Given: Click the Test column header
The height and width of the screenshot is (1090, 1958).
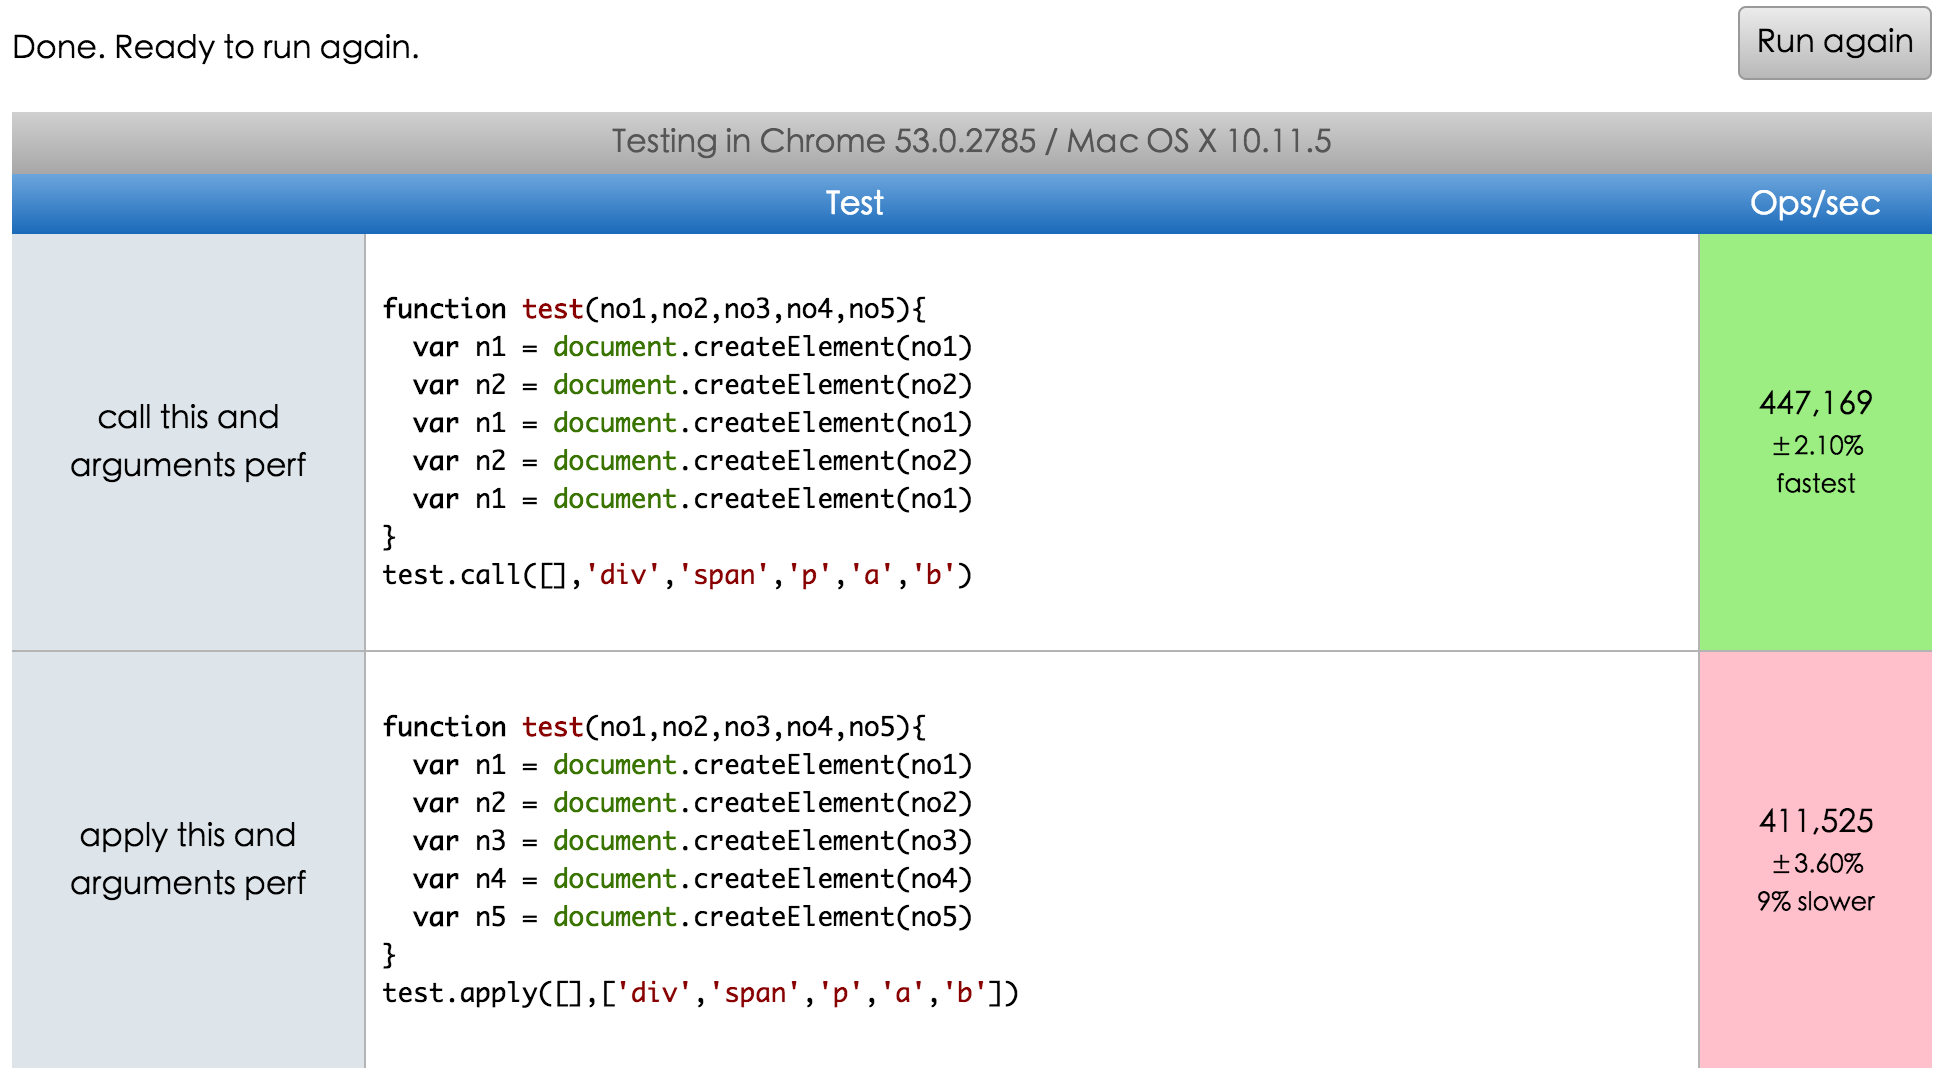Looking at the screenshot, I should click(854, 203).
